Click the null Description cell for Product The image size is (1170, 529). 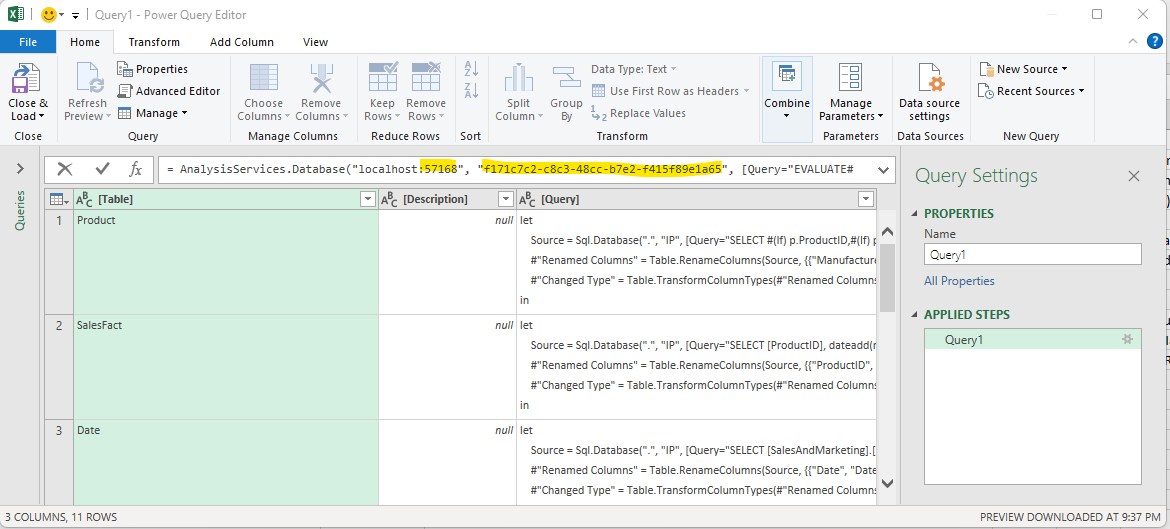pyautogui.click(x=447, y=262)
